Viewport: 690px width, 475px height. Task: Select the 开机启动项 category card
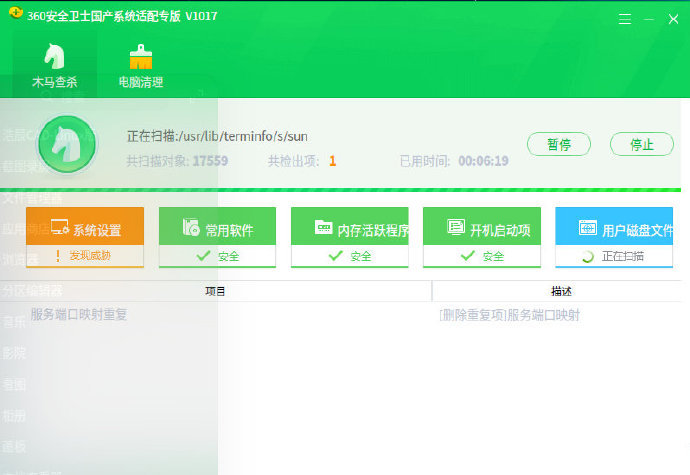coord(482,237)
